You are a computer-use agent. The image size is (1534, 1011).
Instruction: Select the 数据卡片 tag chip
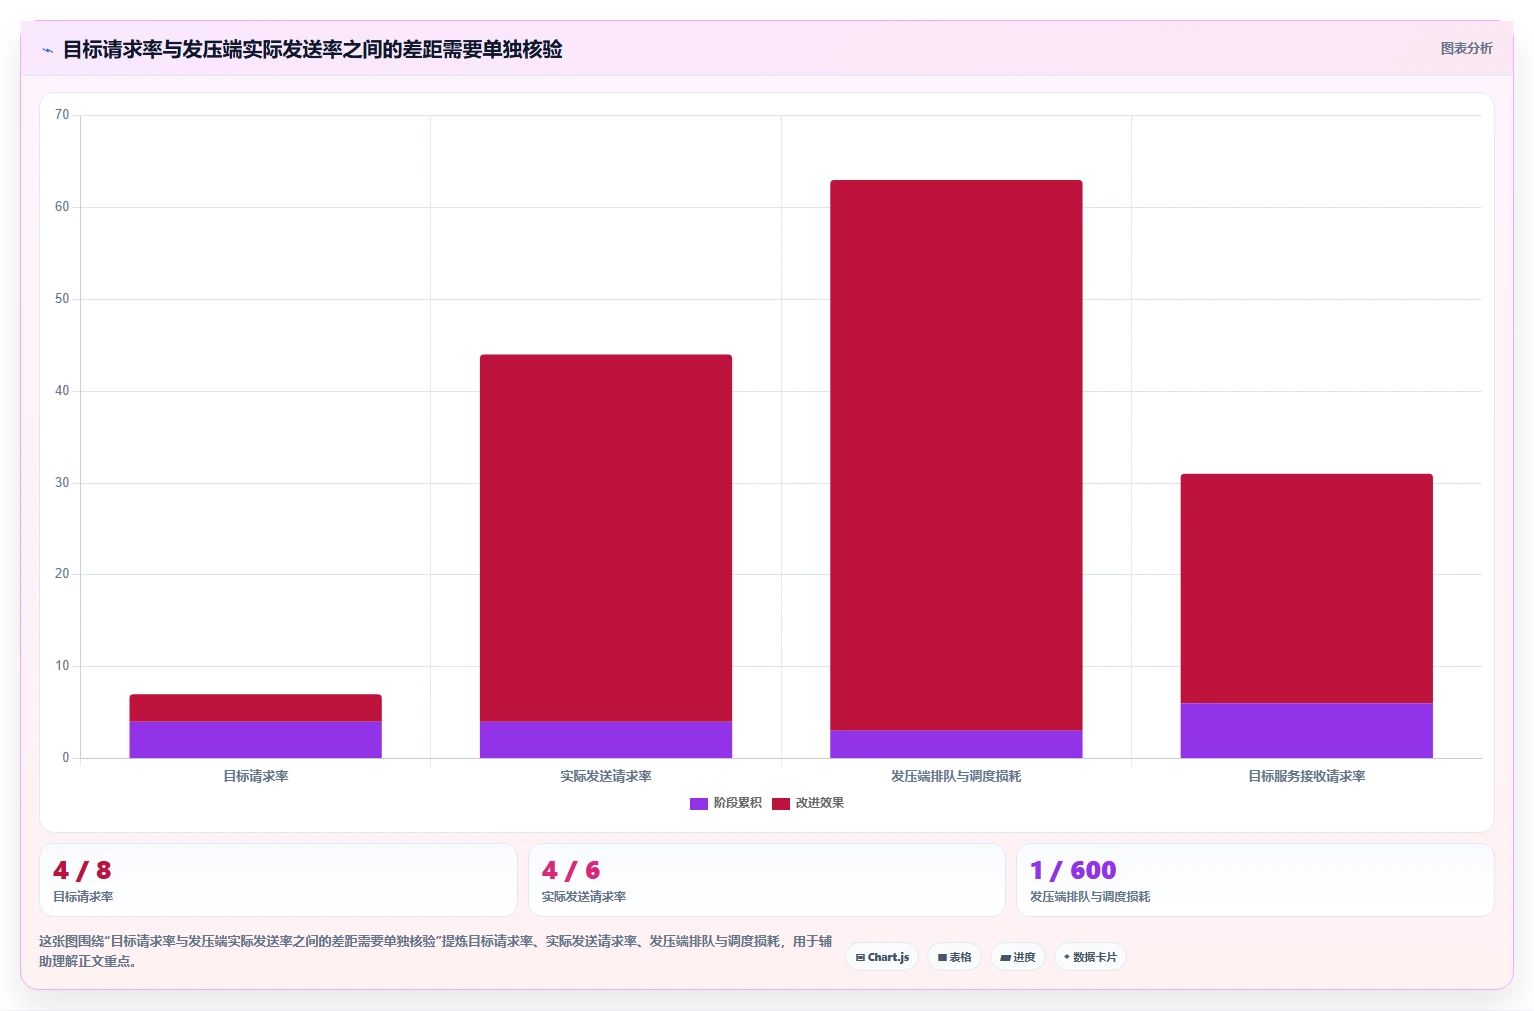pyautogui.click(x=1090, y=957)
